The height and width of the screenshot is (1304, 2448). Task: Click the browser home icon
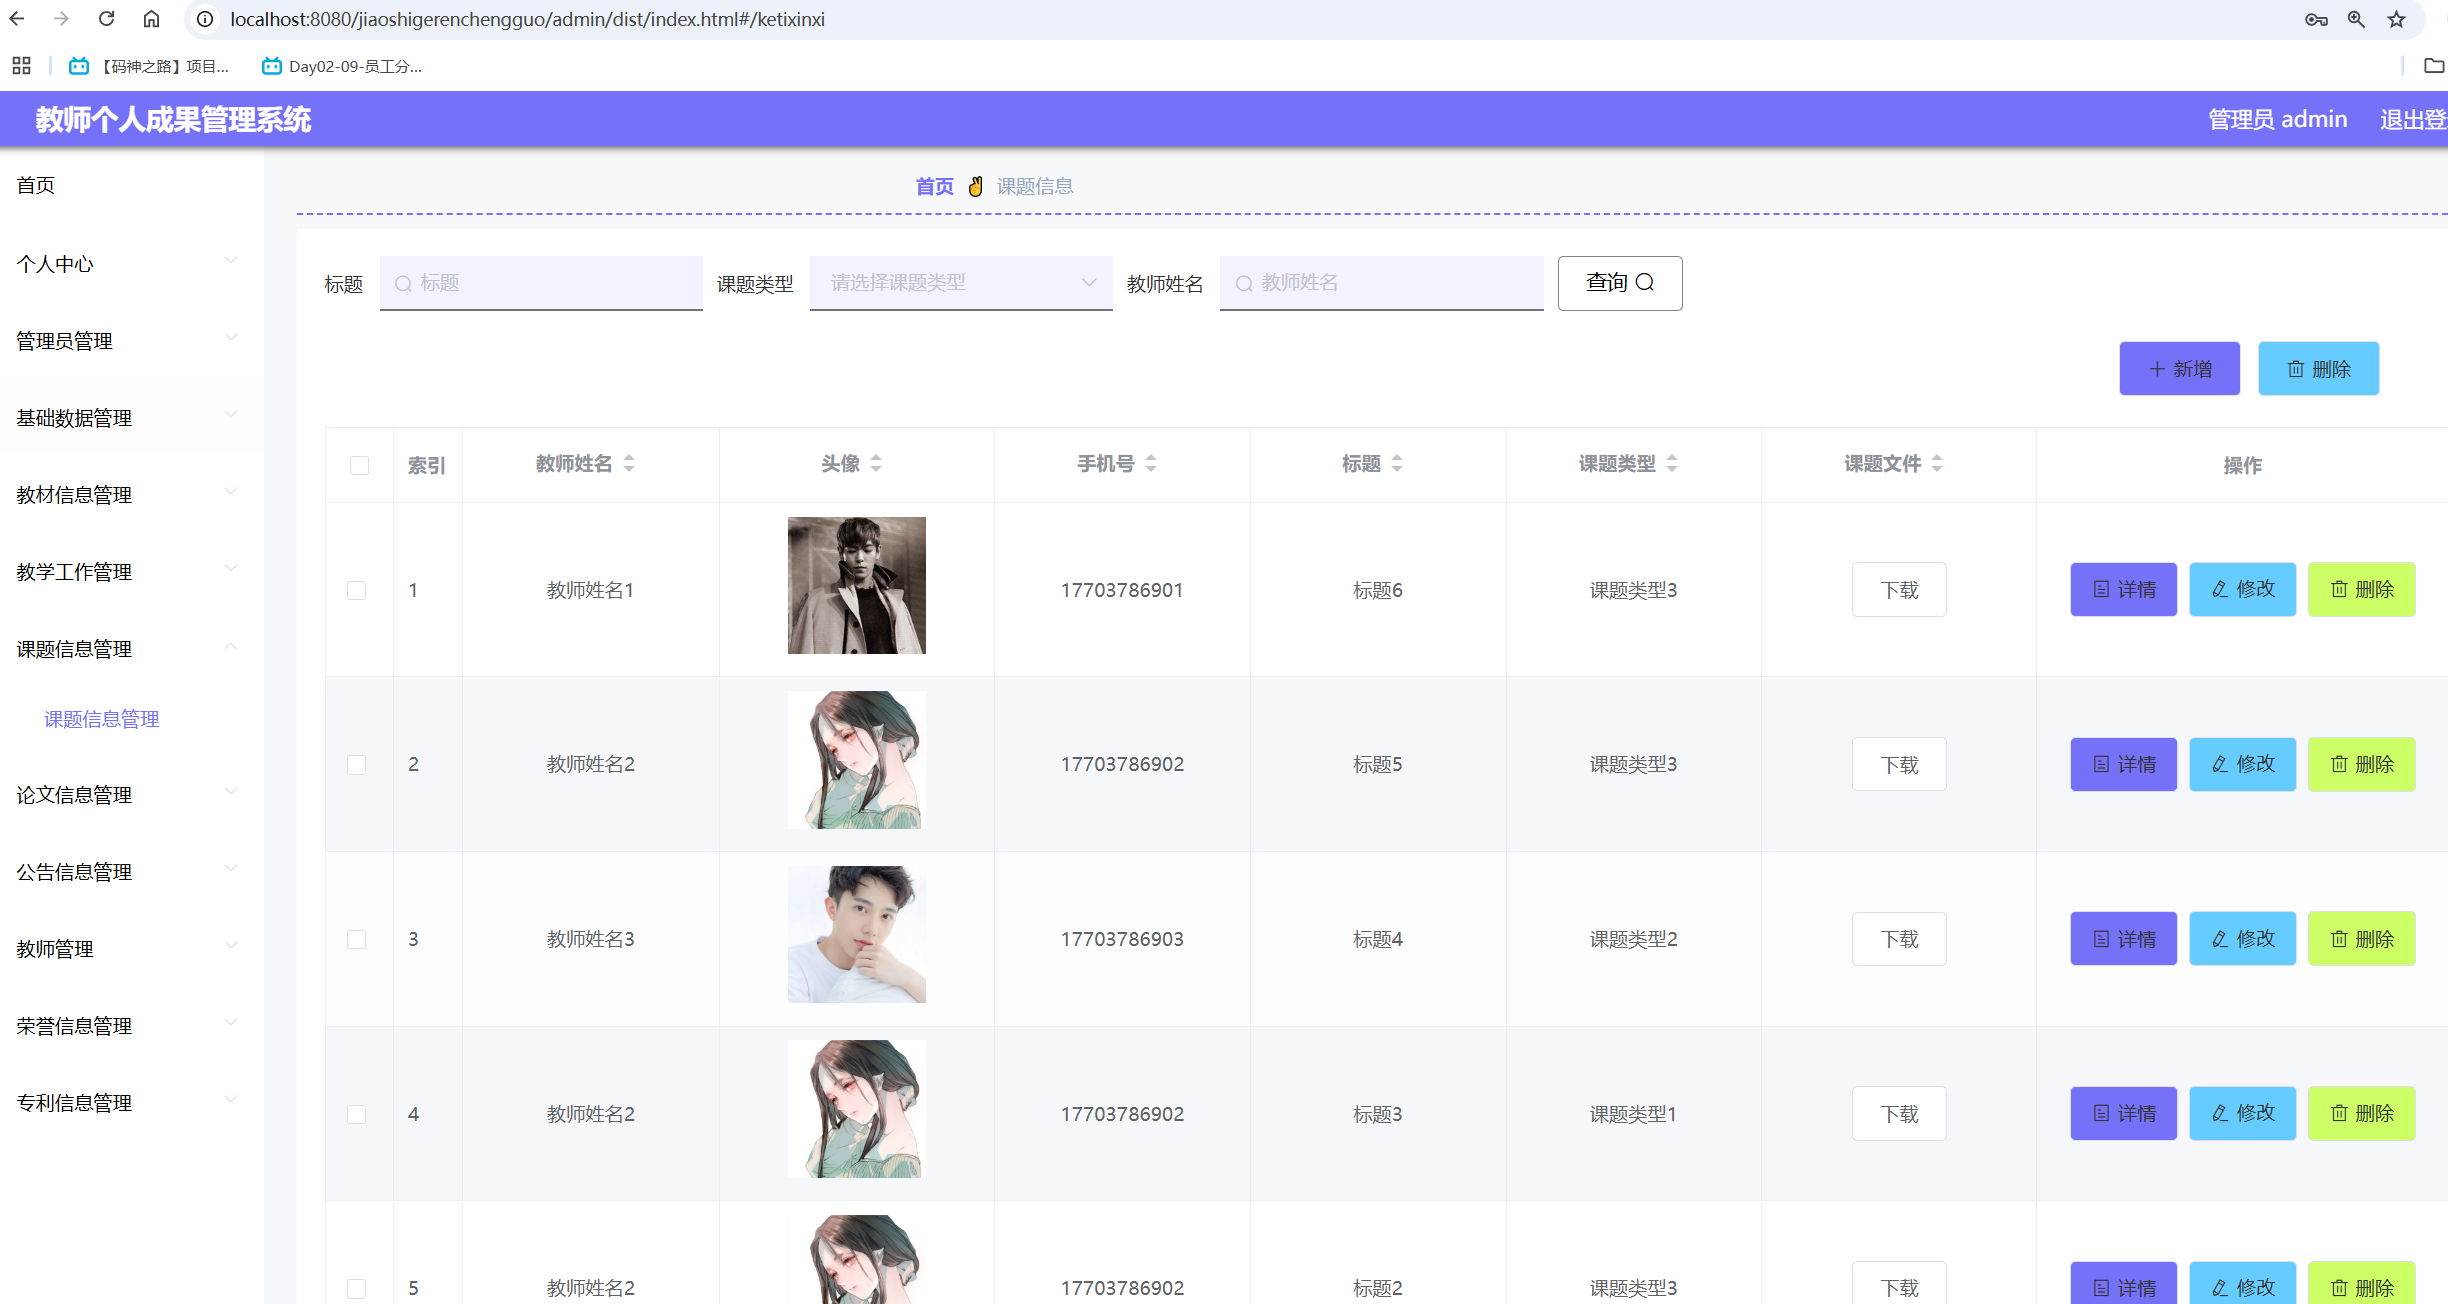151,19
